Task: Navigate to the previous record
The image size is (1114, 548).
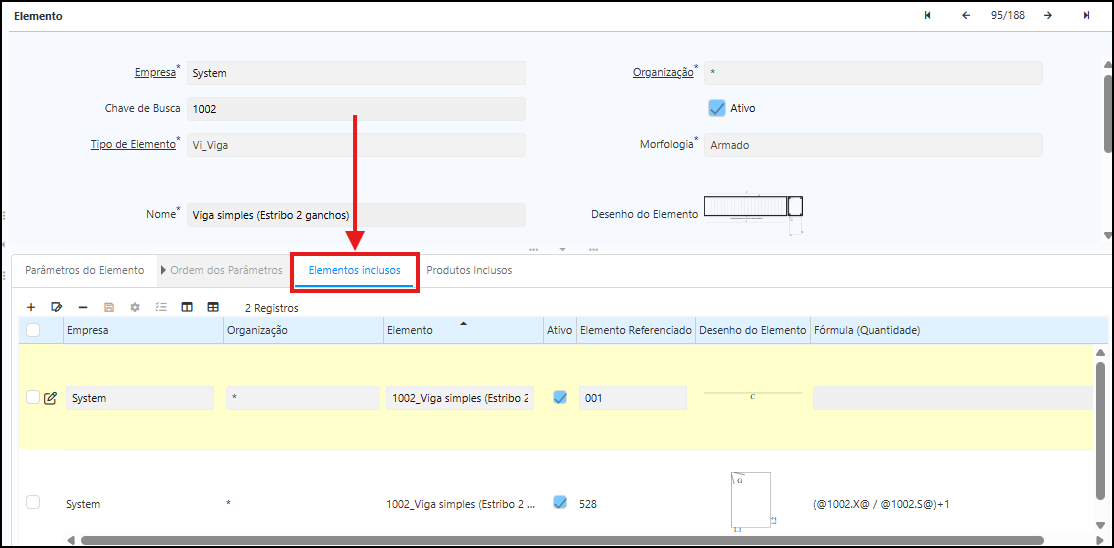Action: [966, 16]
